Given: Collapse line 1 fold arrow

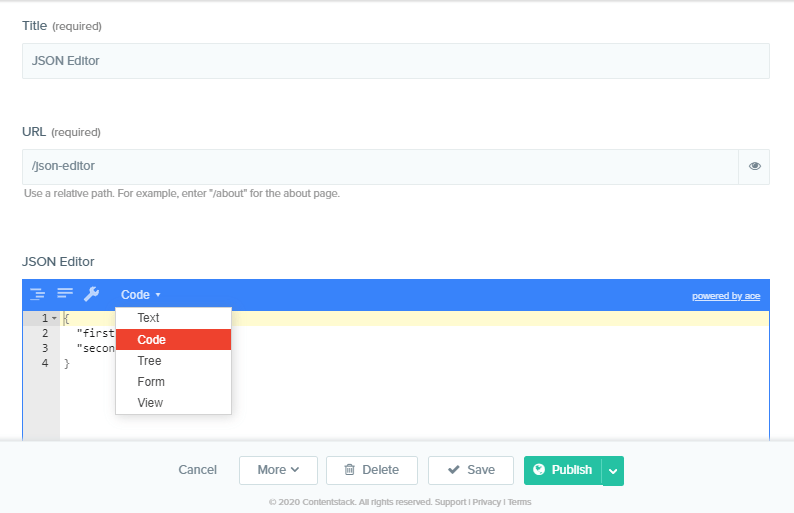Looking at the screenshot, I should 54,319.
